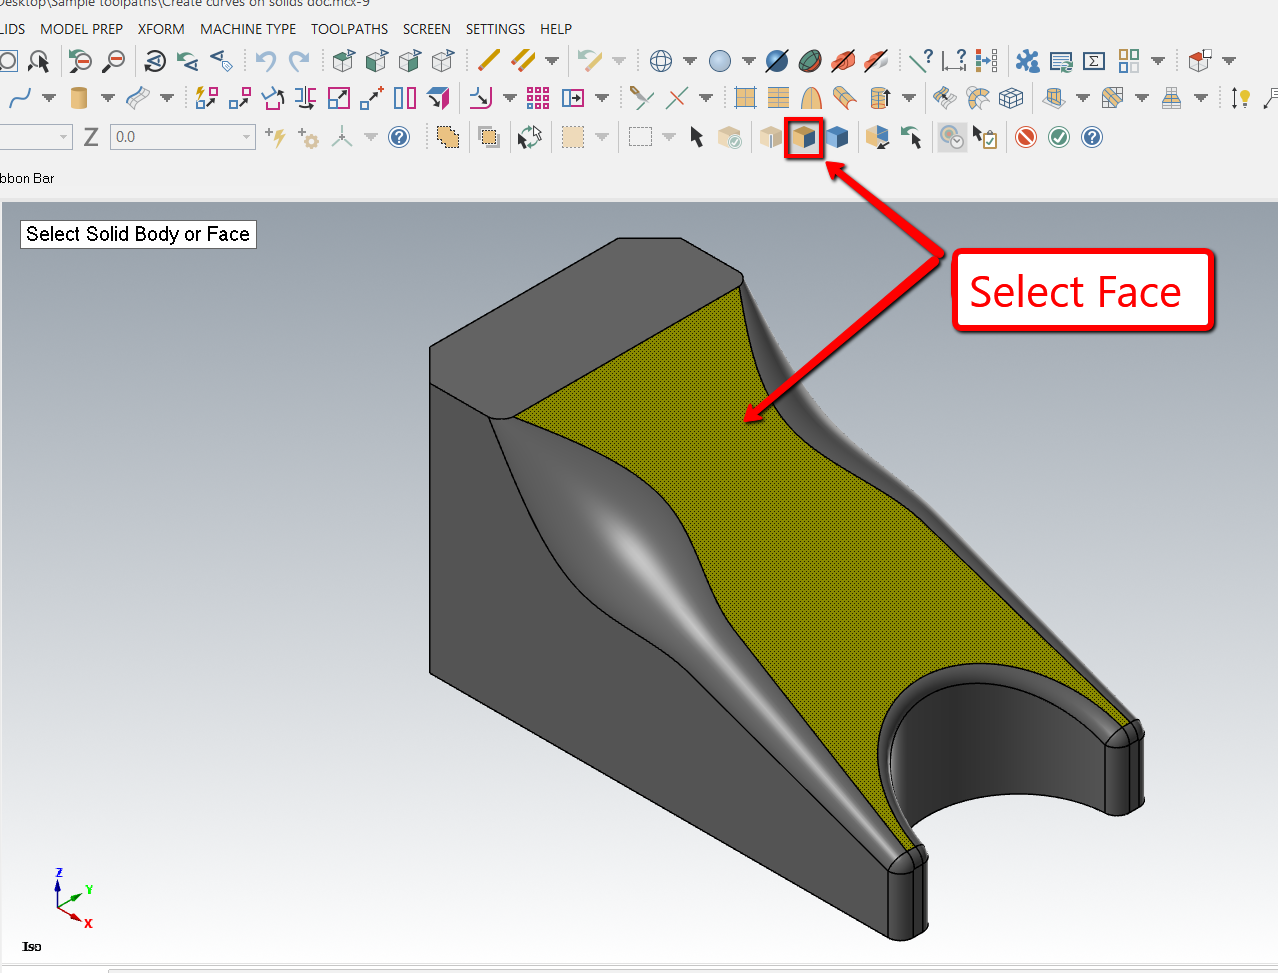Open help icon right of the green checkmark

click(1092, 137)
